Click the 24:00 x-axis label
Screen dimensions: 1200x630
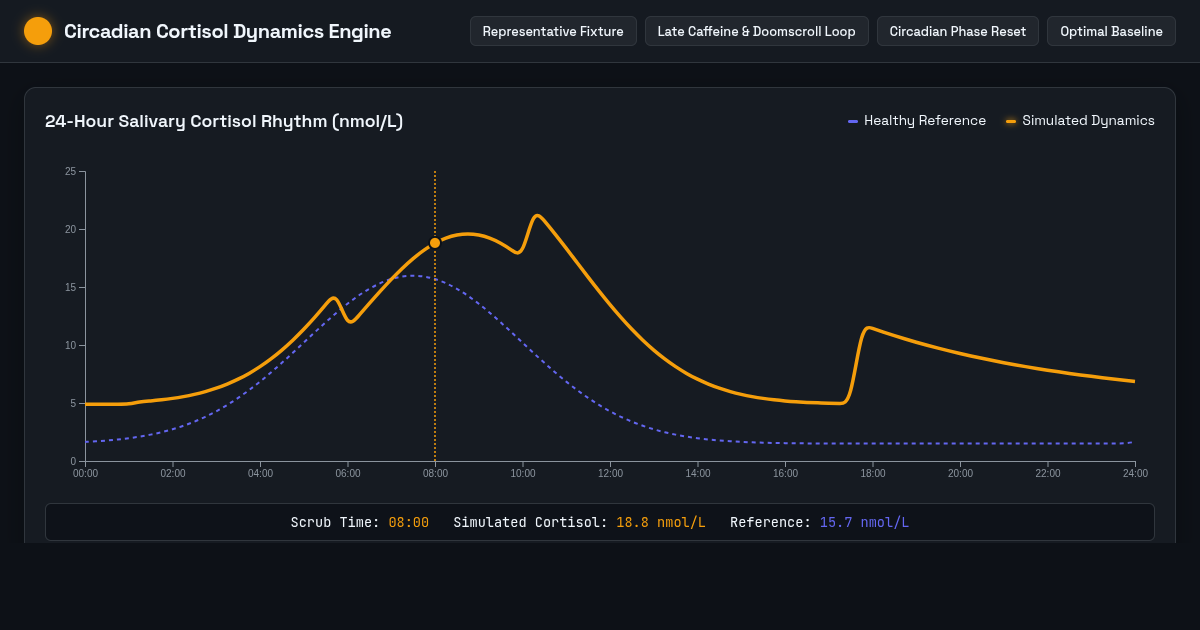pos(1135,473)
